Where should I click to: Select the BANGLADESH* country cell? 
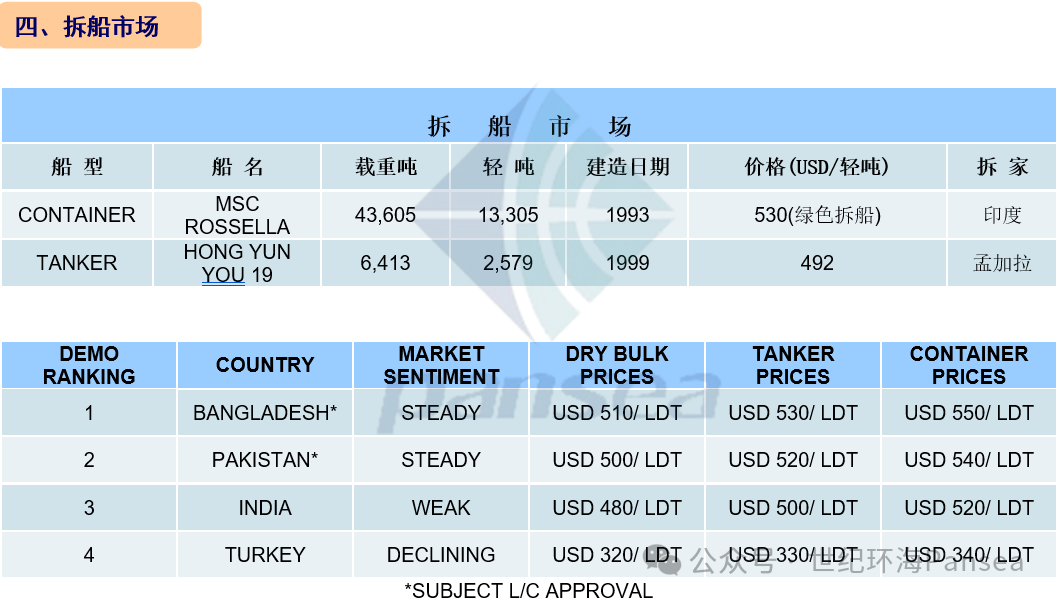pyautogui.click(x=264, y=413)
